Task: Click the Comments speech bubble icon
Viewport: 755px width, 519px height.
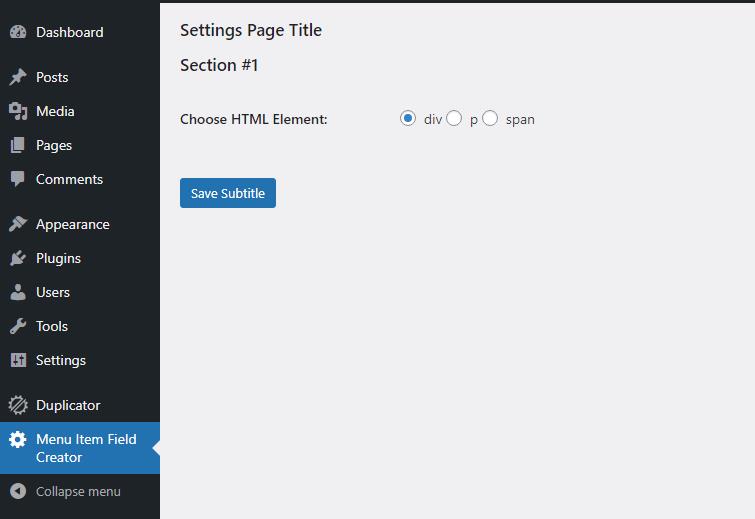Action: (x=17, y=179)
